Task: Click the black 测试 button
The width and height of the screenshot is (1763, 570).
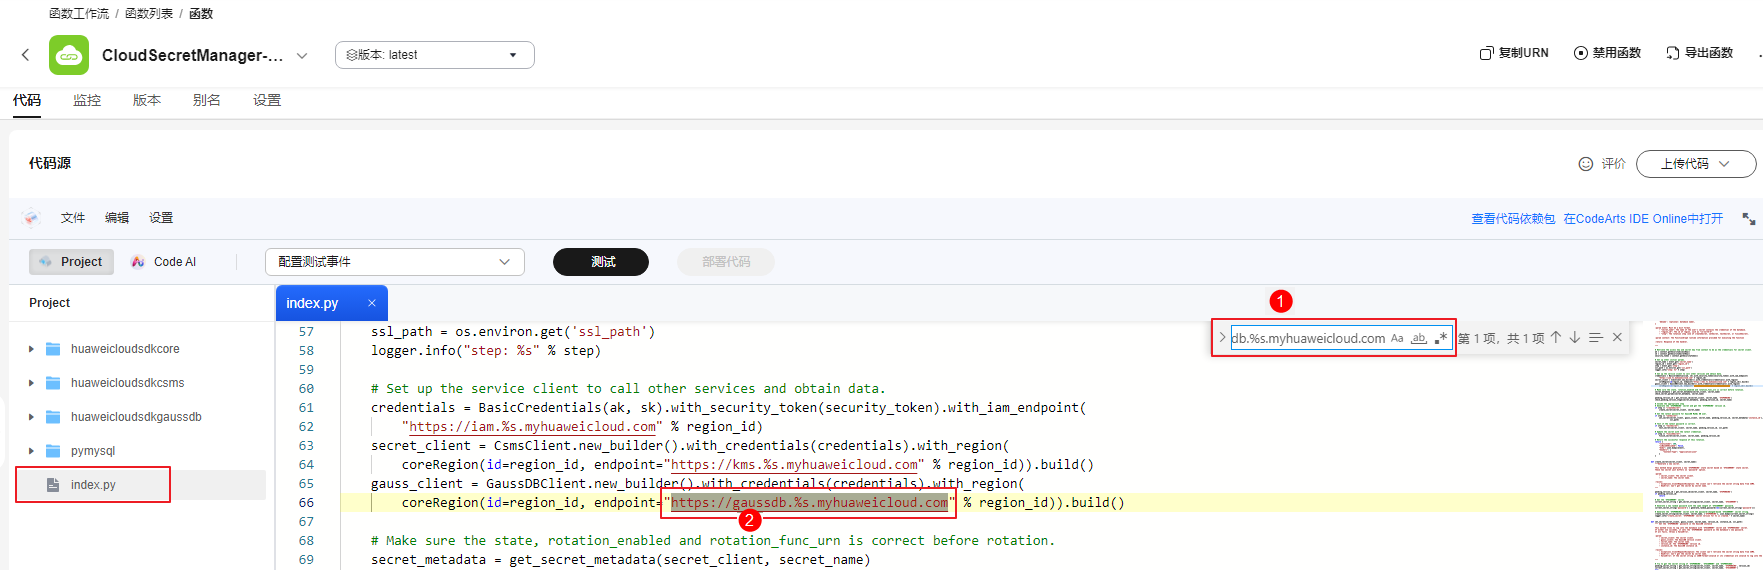Action: coord(601,262)
